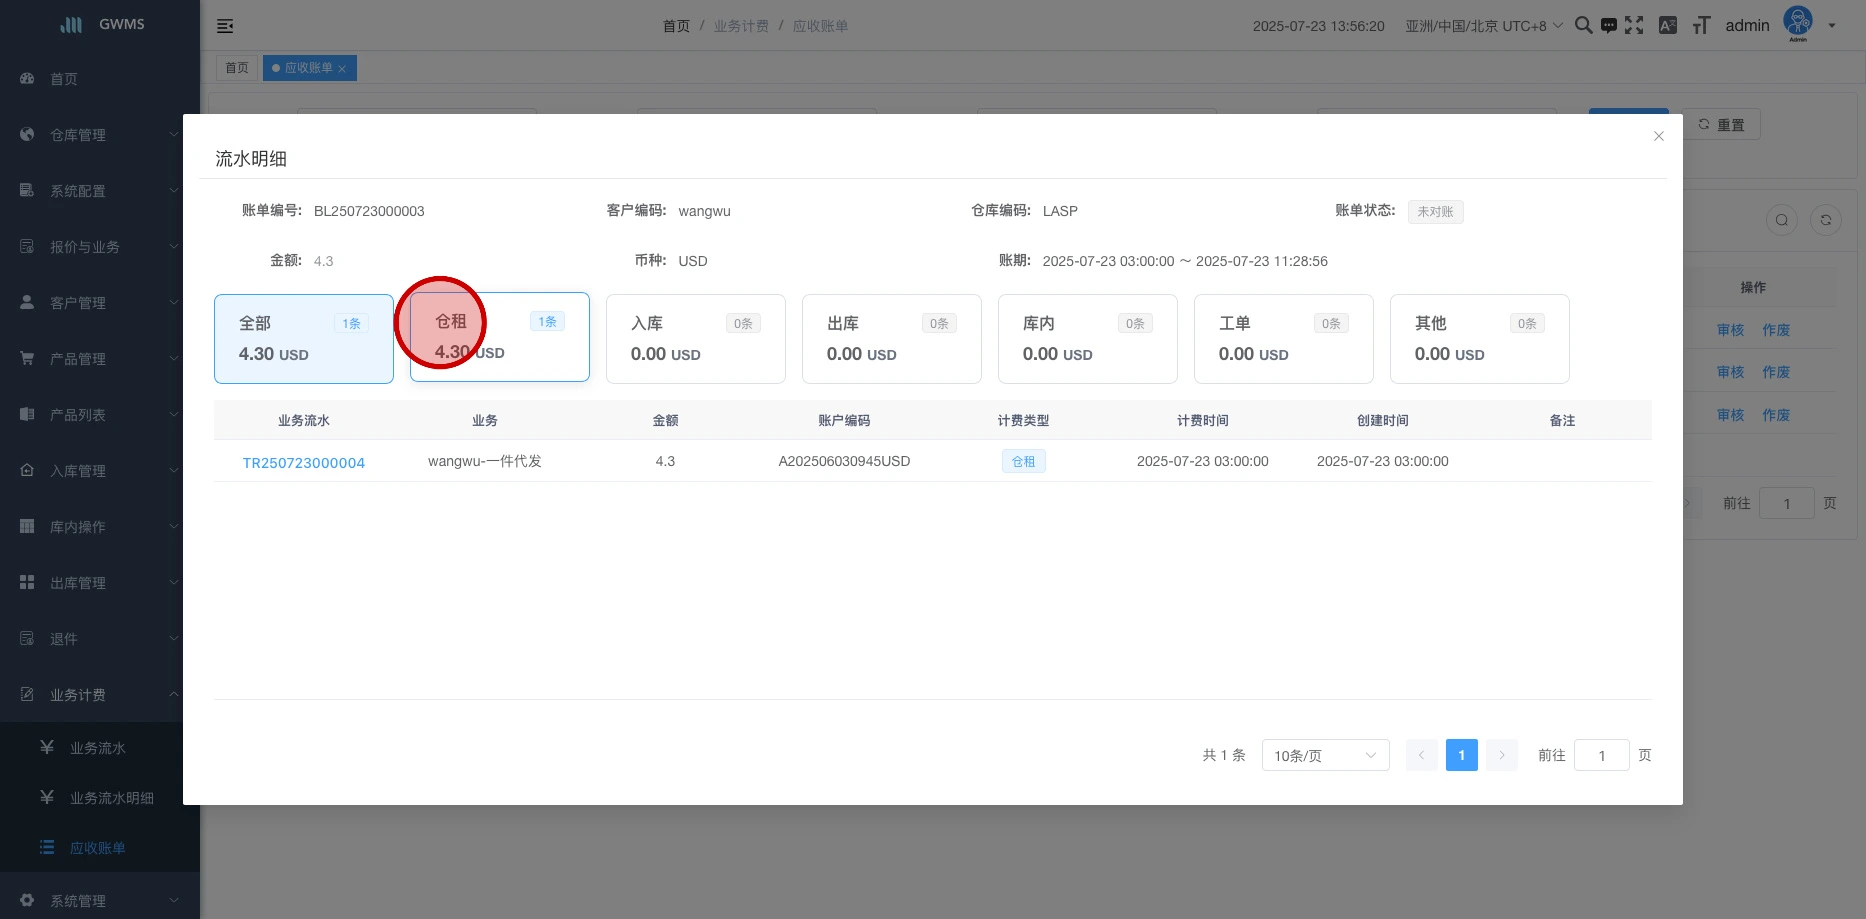
Task: Expand the 仓库管理 sidebar menu
Action: pos(99,135)
